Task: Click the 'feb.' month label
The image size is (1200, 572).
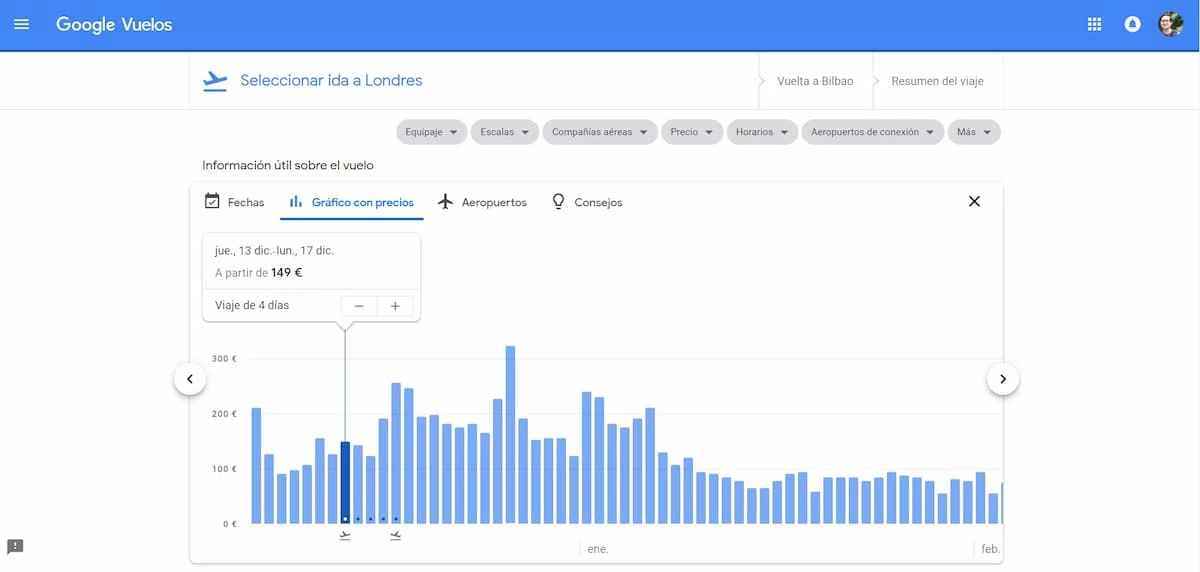Action: 990,549
